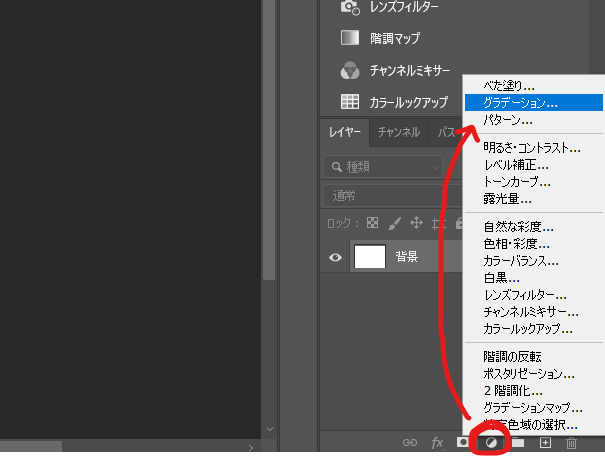Create a new group with the folder icon
The width and height of the screenshot is (605, 457).
[x=518, y=442]
